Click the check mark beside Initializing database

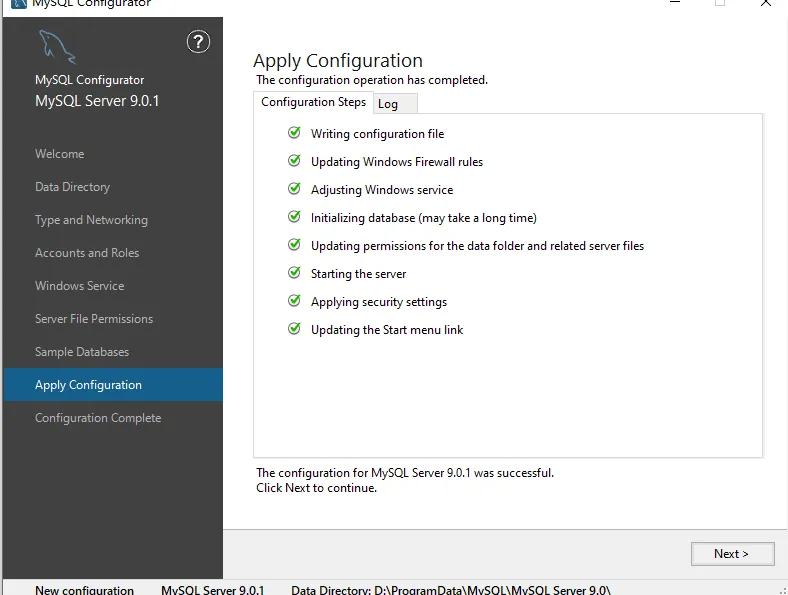(294, 217)
